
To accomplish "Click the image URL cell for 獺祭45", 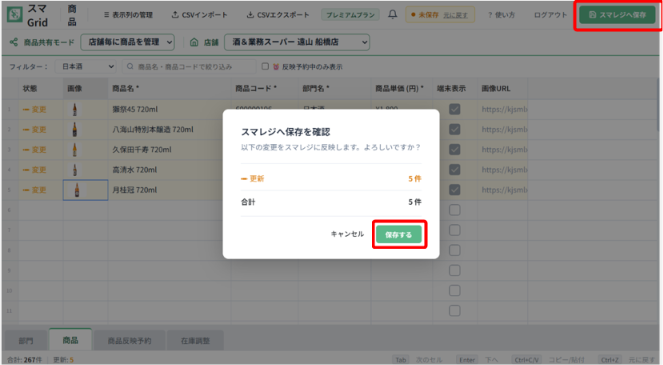I will [502, 109].
